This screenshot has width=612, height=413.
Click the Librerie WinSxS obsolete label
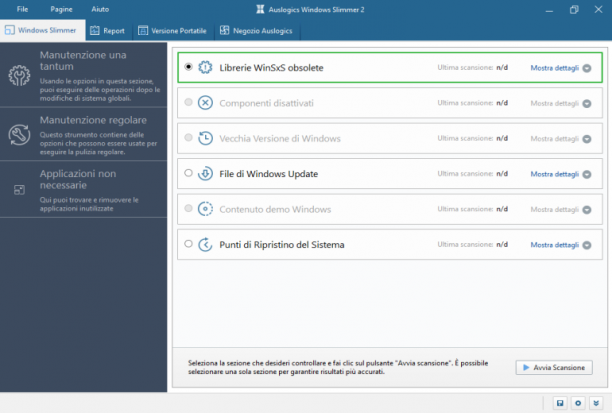point(271,68)
